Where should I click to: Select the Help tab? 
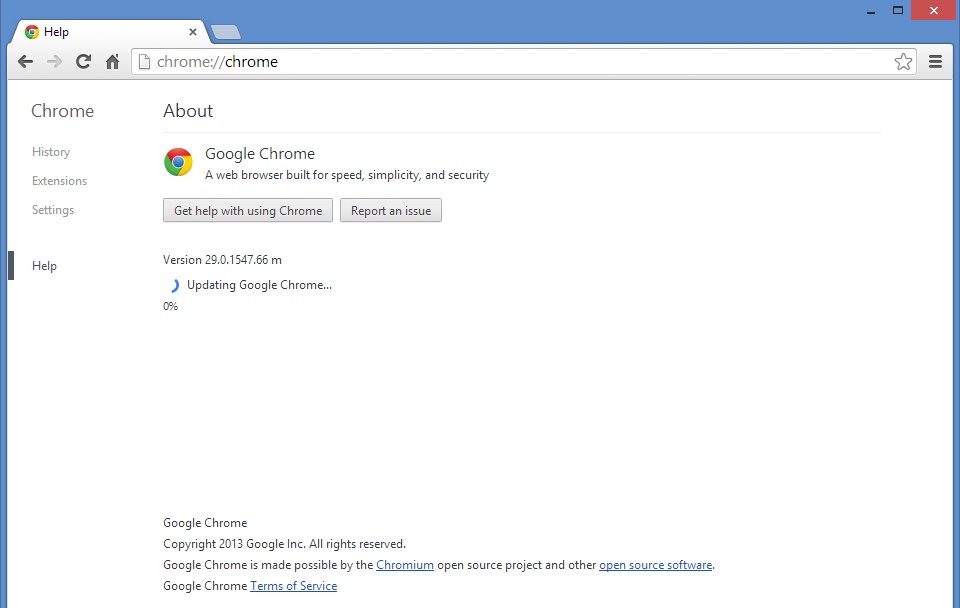coord(110,32)
